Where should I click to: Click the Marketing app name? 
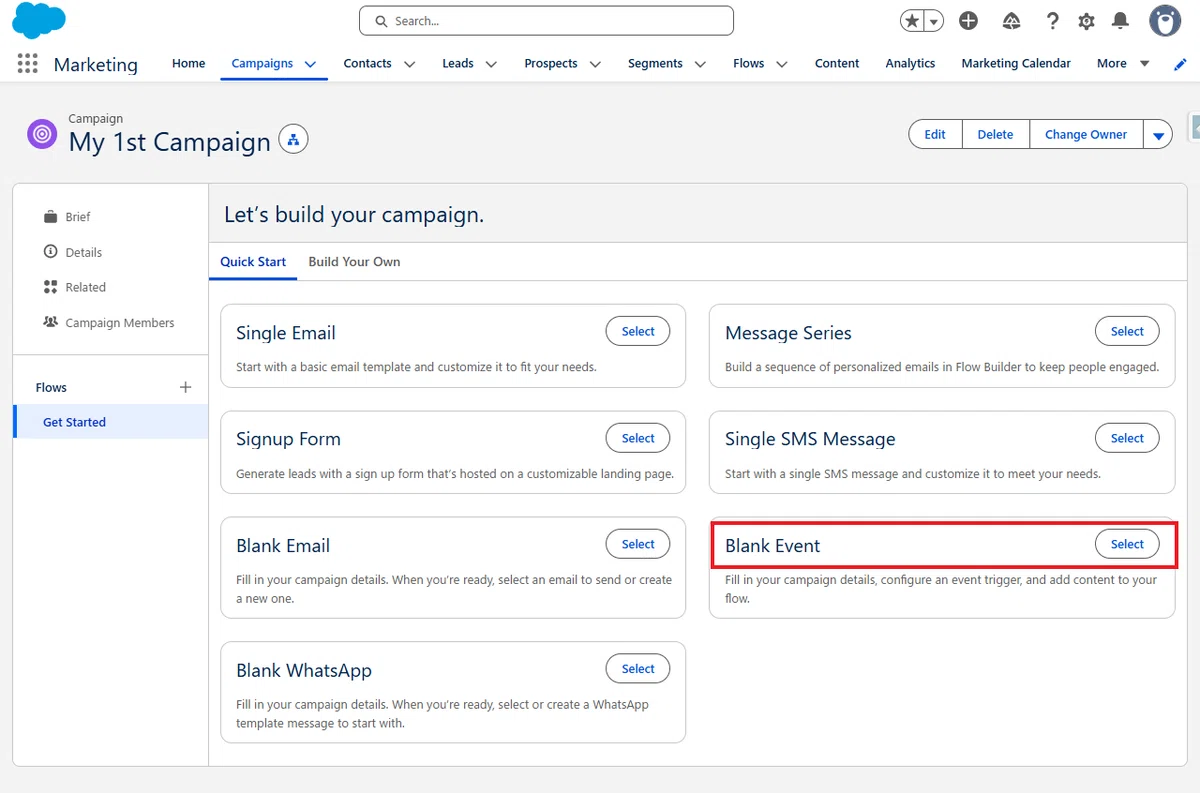tap(96, 64)
